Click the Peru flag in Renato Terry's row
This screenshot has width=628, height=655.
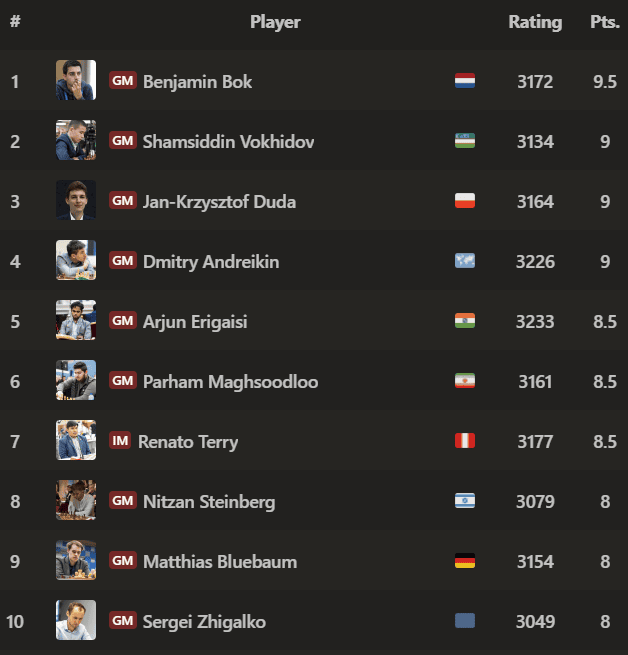click(464, 441)
